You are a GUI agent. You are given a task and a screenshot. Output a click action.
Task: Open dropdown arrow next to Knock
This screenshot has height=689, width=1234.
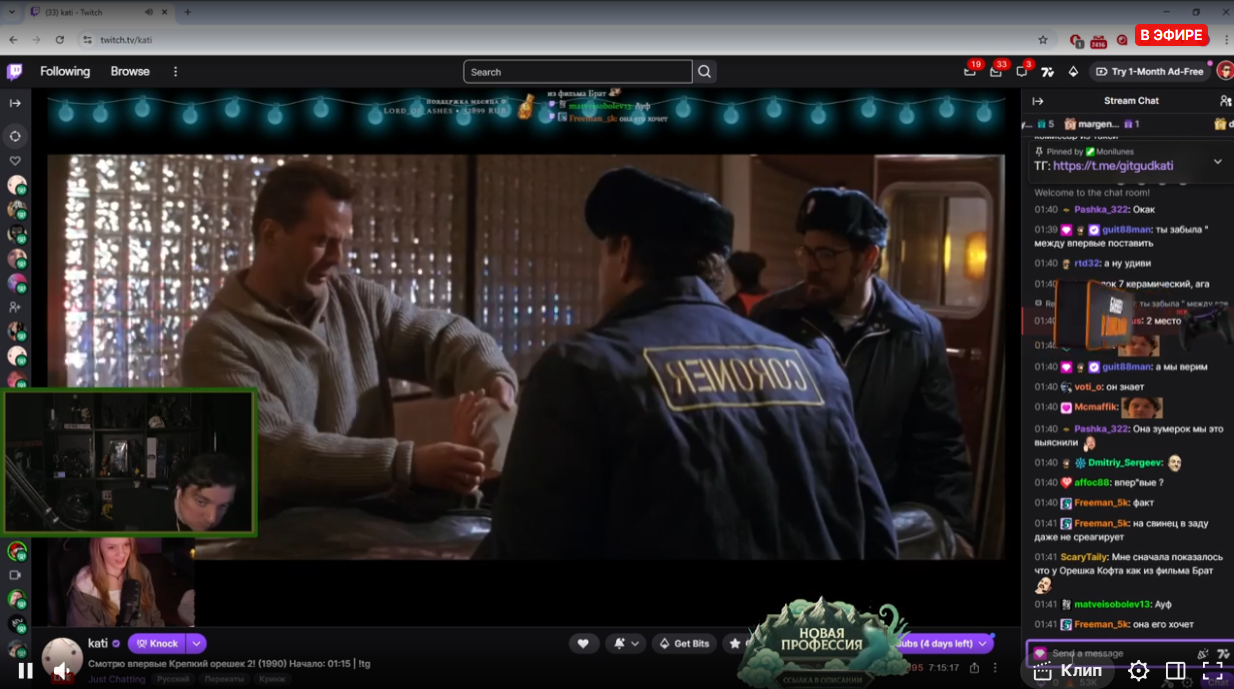coord(197,644)
